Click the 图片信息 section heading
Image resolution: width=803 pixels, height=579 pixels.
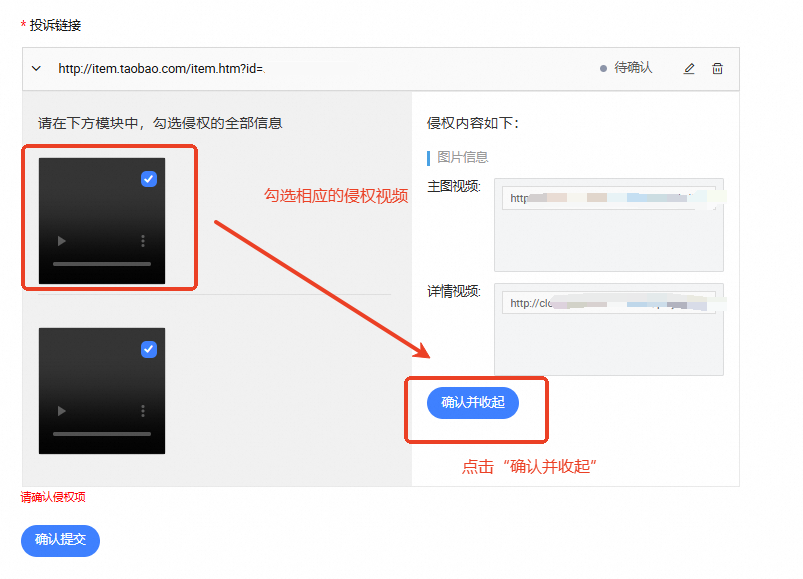462,157
